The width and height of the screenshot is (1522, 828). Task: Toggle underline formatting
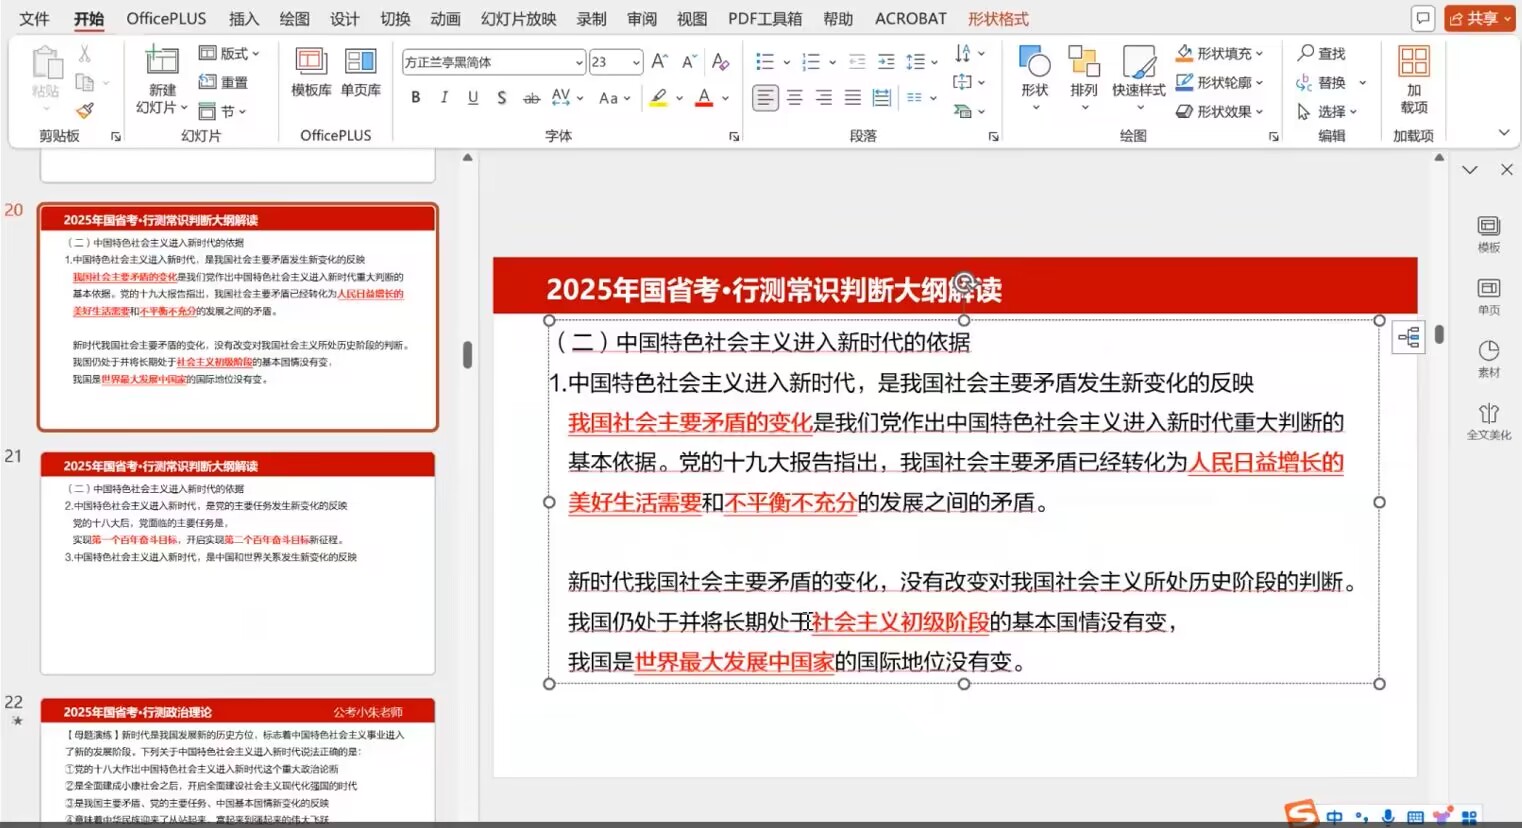coord(473,97)
